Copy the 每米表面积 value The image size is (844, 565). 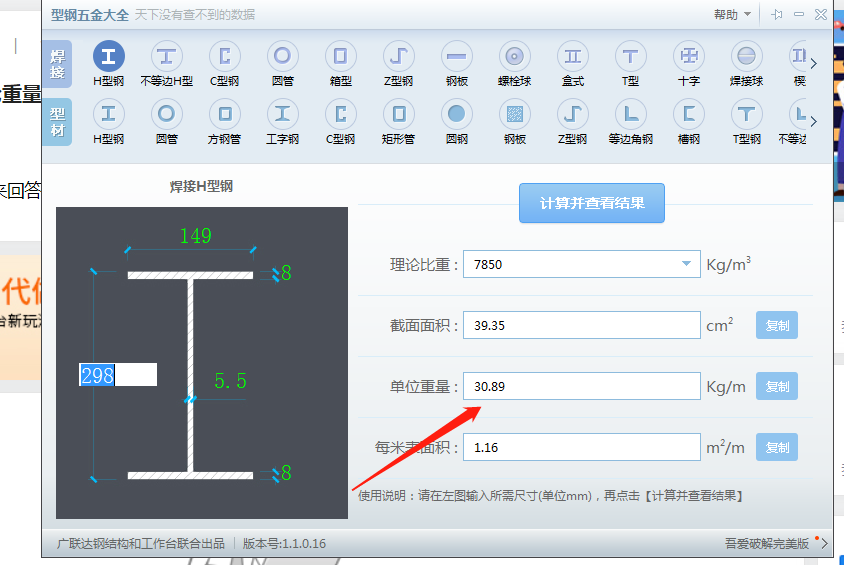tap(777, 447)
